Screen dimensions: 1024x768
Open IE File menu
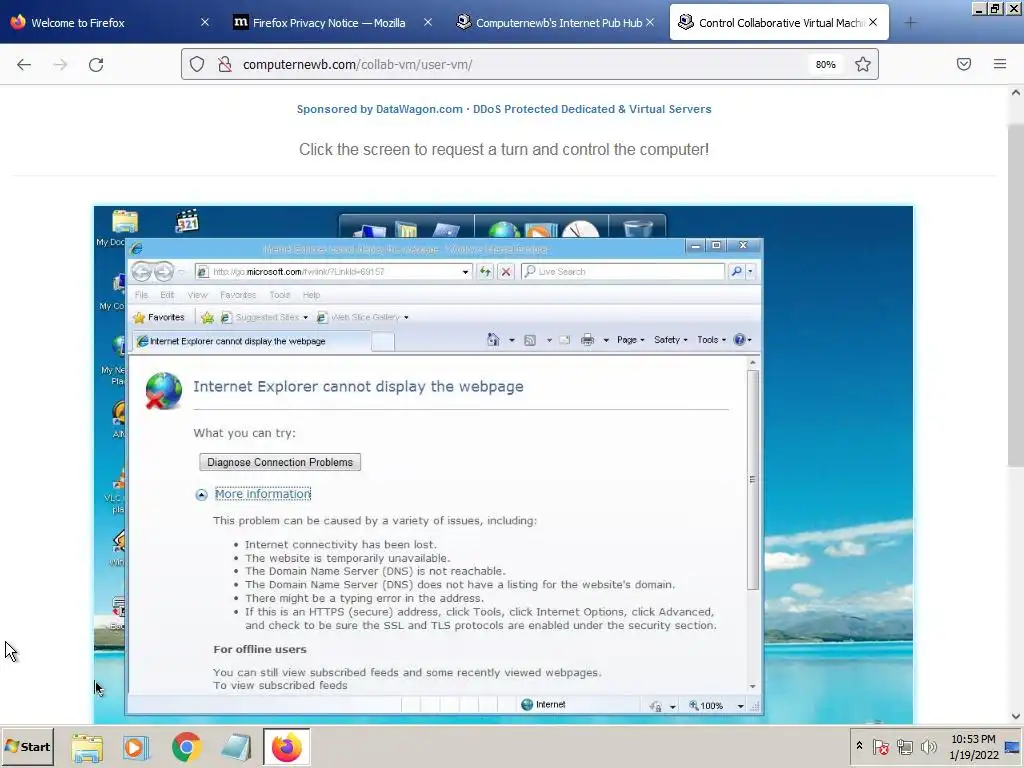pos(141,295)
